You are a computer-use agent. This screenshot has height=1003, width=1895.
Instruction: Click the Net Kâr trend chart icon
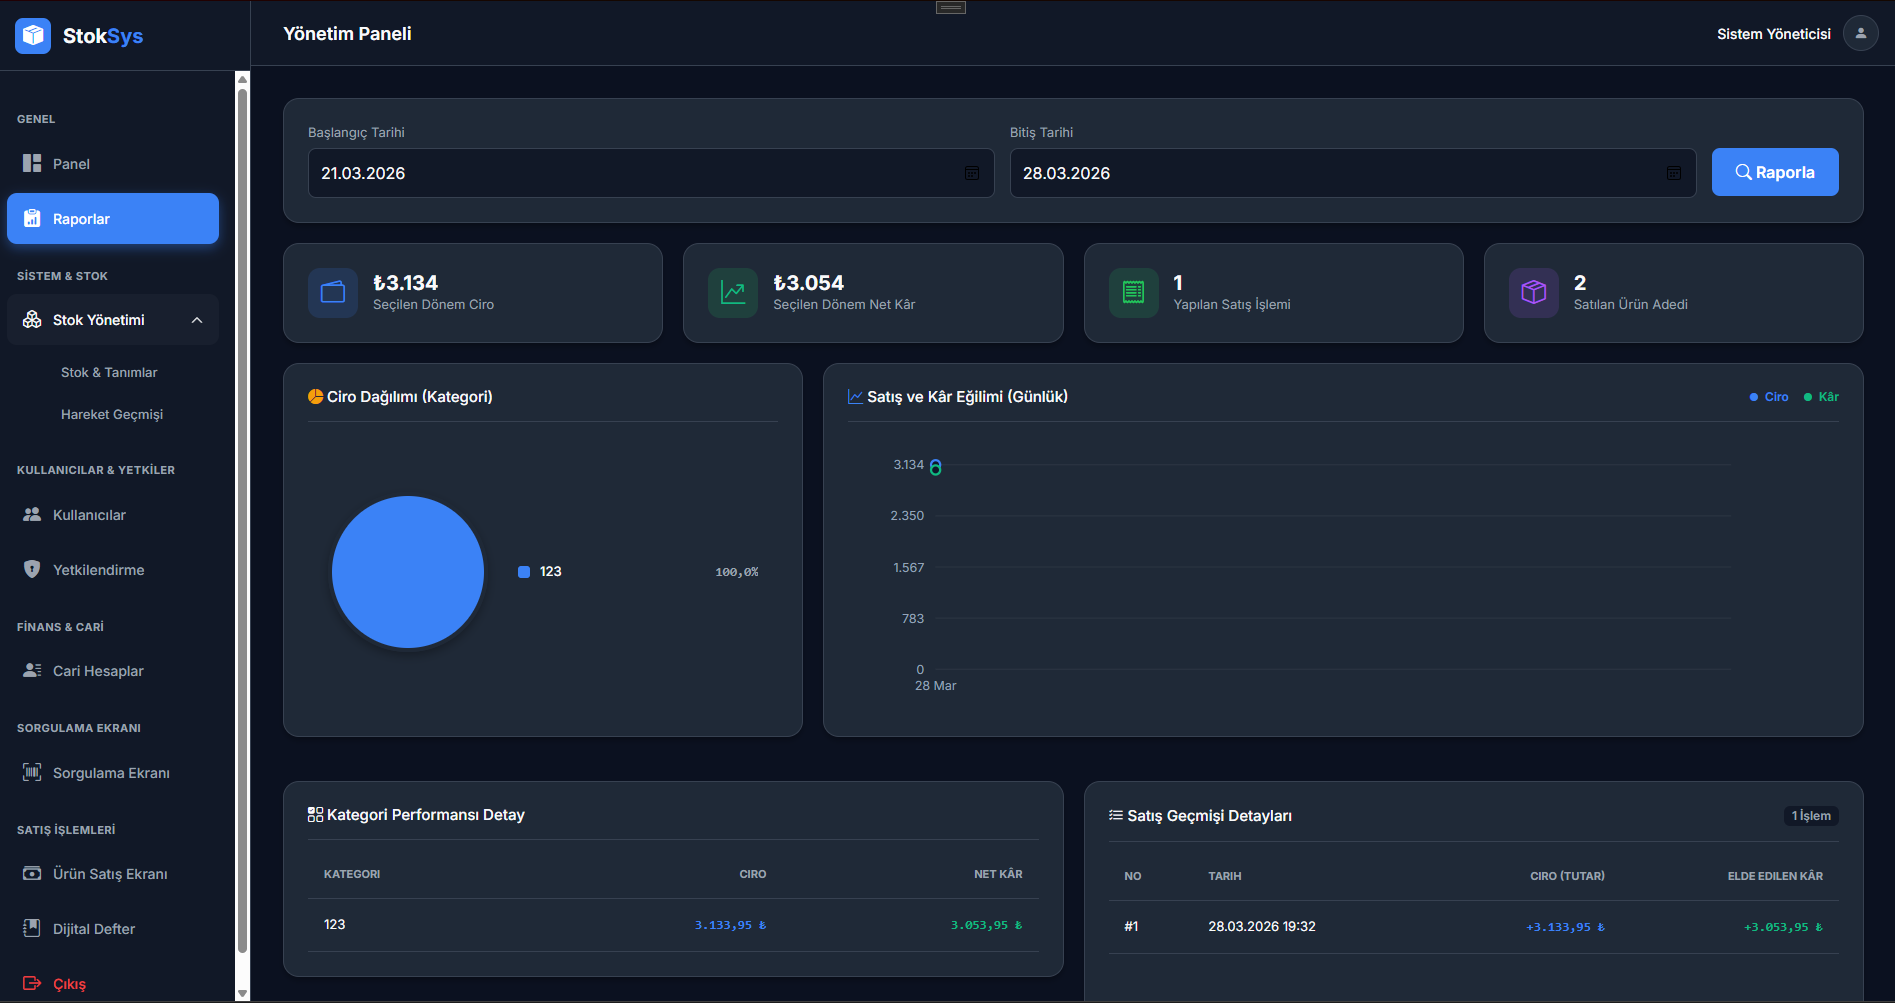coord(733,293)
